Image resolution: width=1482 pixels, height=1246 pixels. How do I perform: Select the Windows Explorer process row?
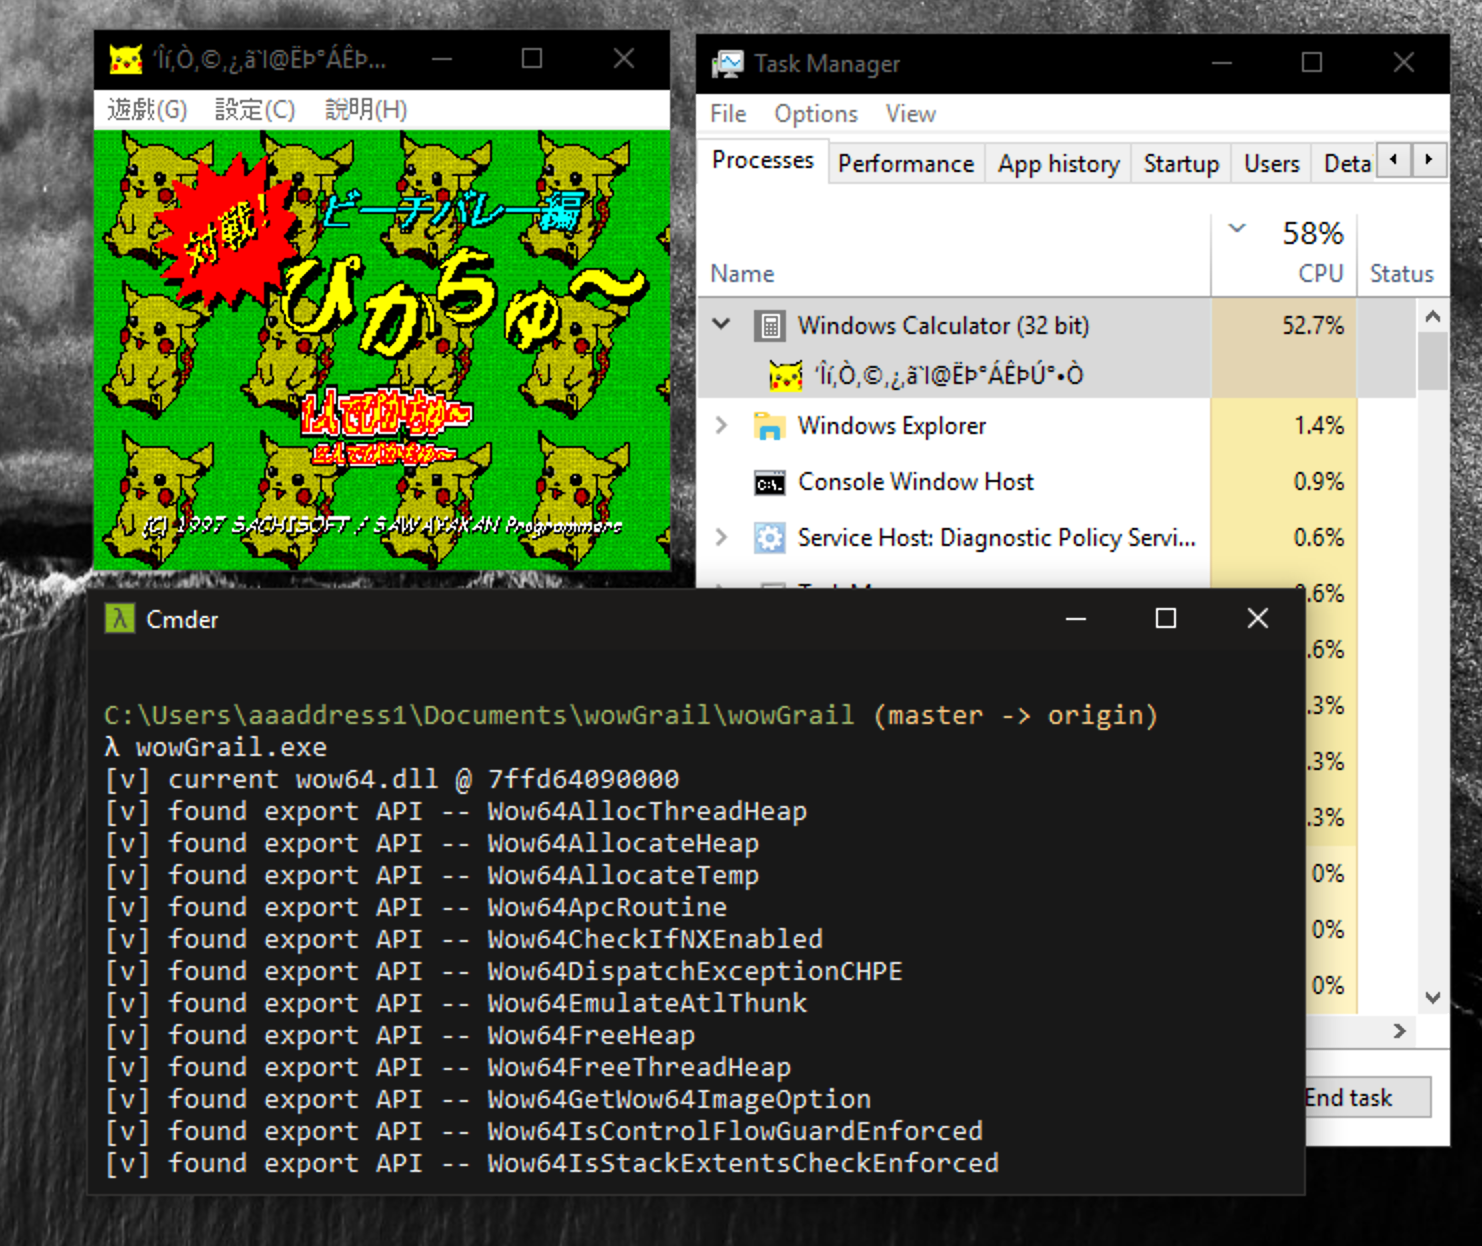coord(1057,426)
